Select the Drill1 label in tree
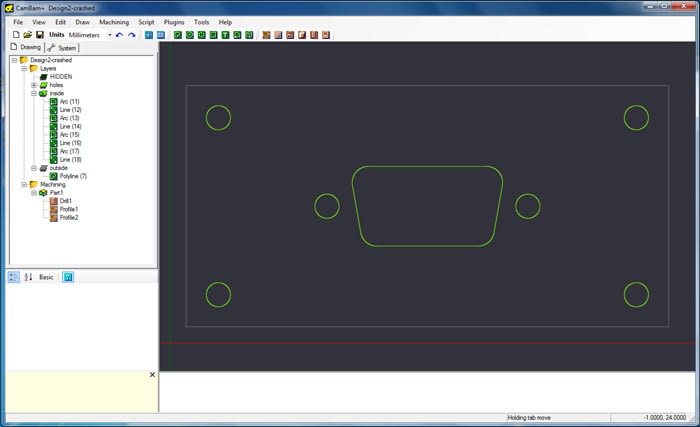 tap(66, 201)
